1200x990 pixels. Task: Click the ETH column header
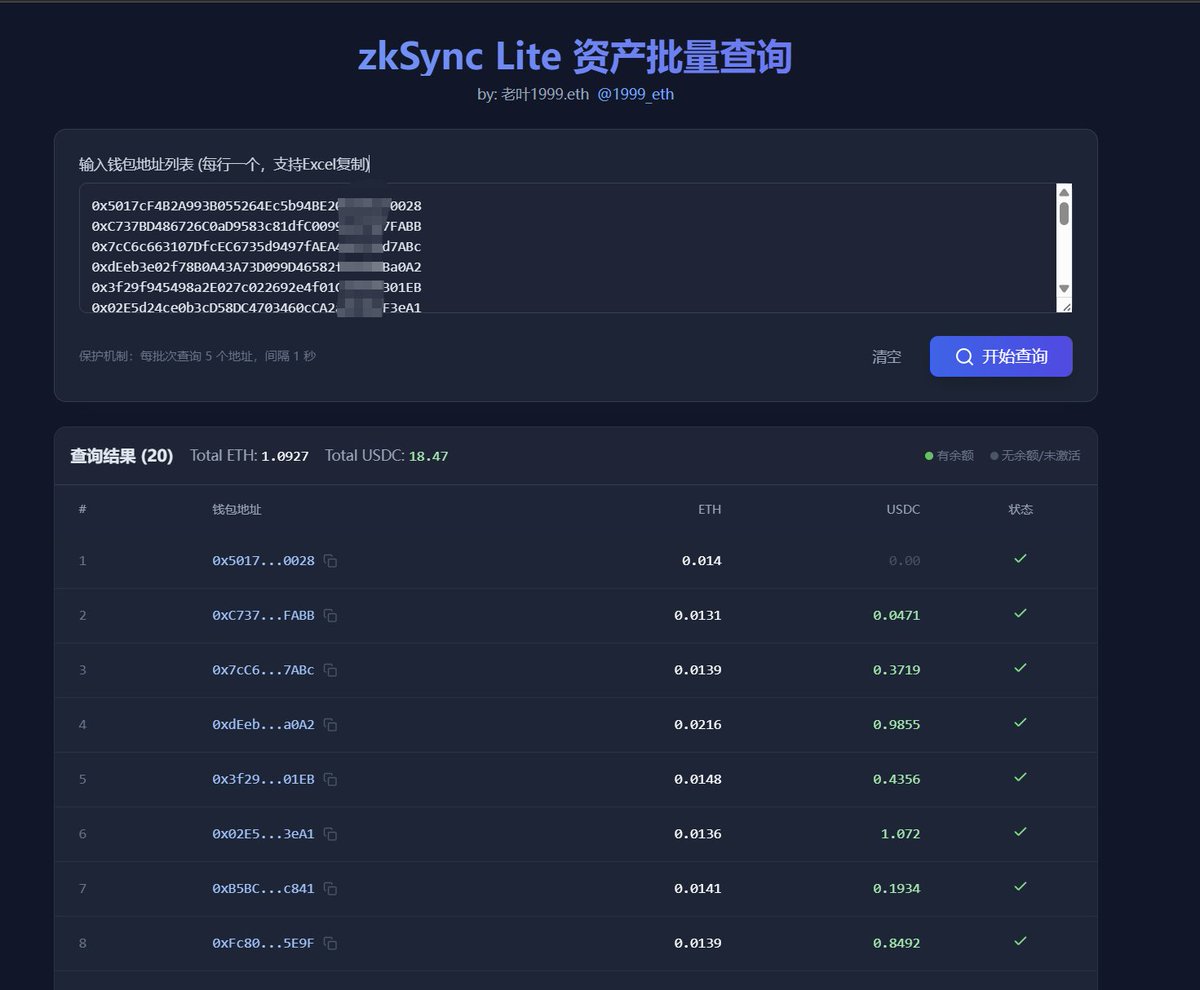(709, 510)
